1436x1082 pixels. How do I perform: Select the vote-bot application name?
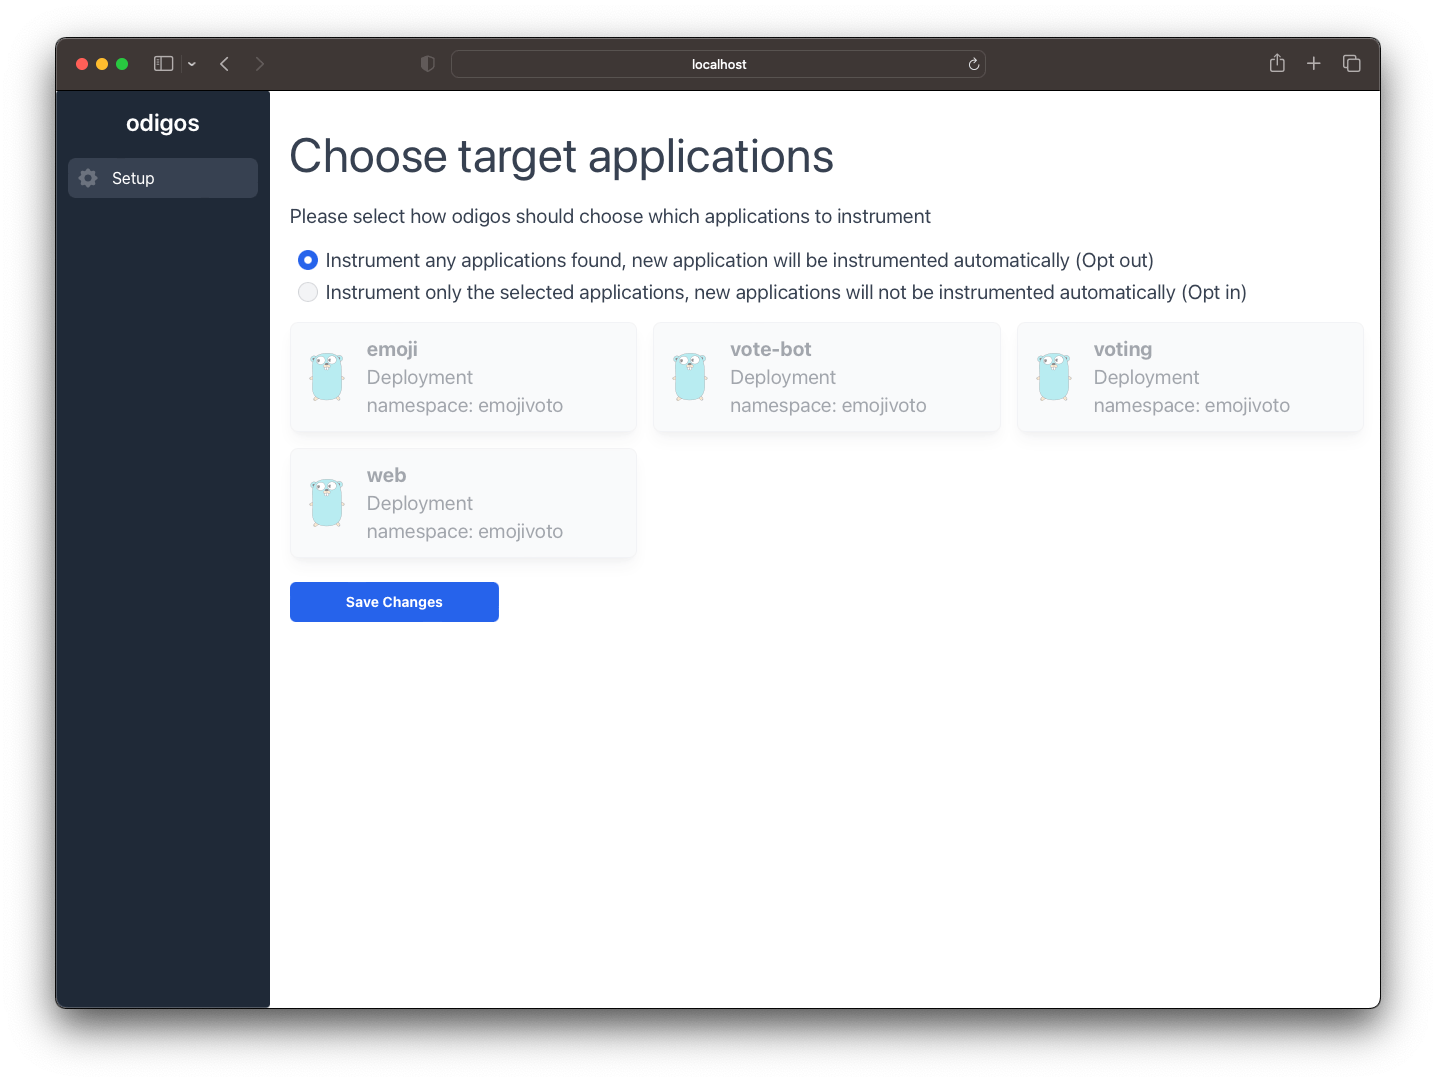(771, 349)
